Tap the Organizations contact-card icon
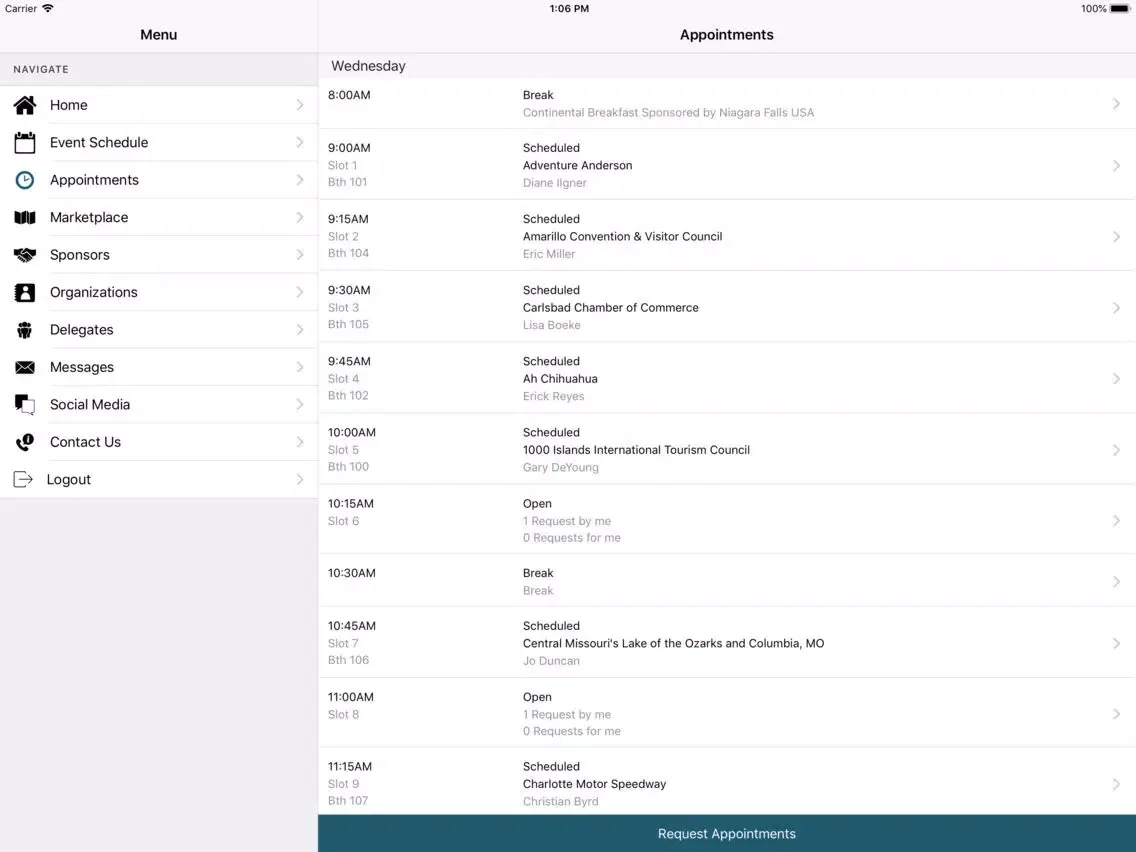 [x=25, y=292]
